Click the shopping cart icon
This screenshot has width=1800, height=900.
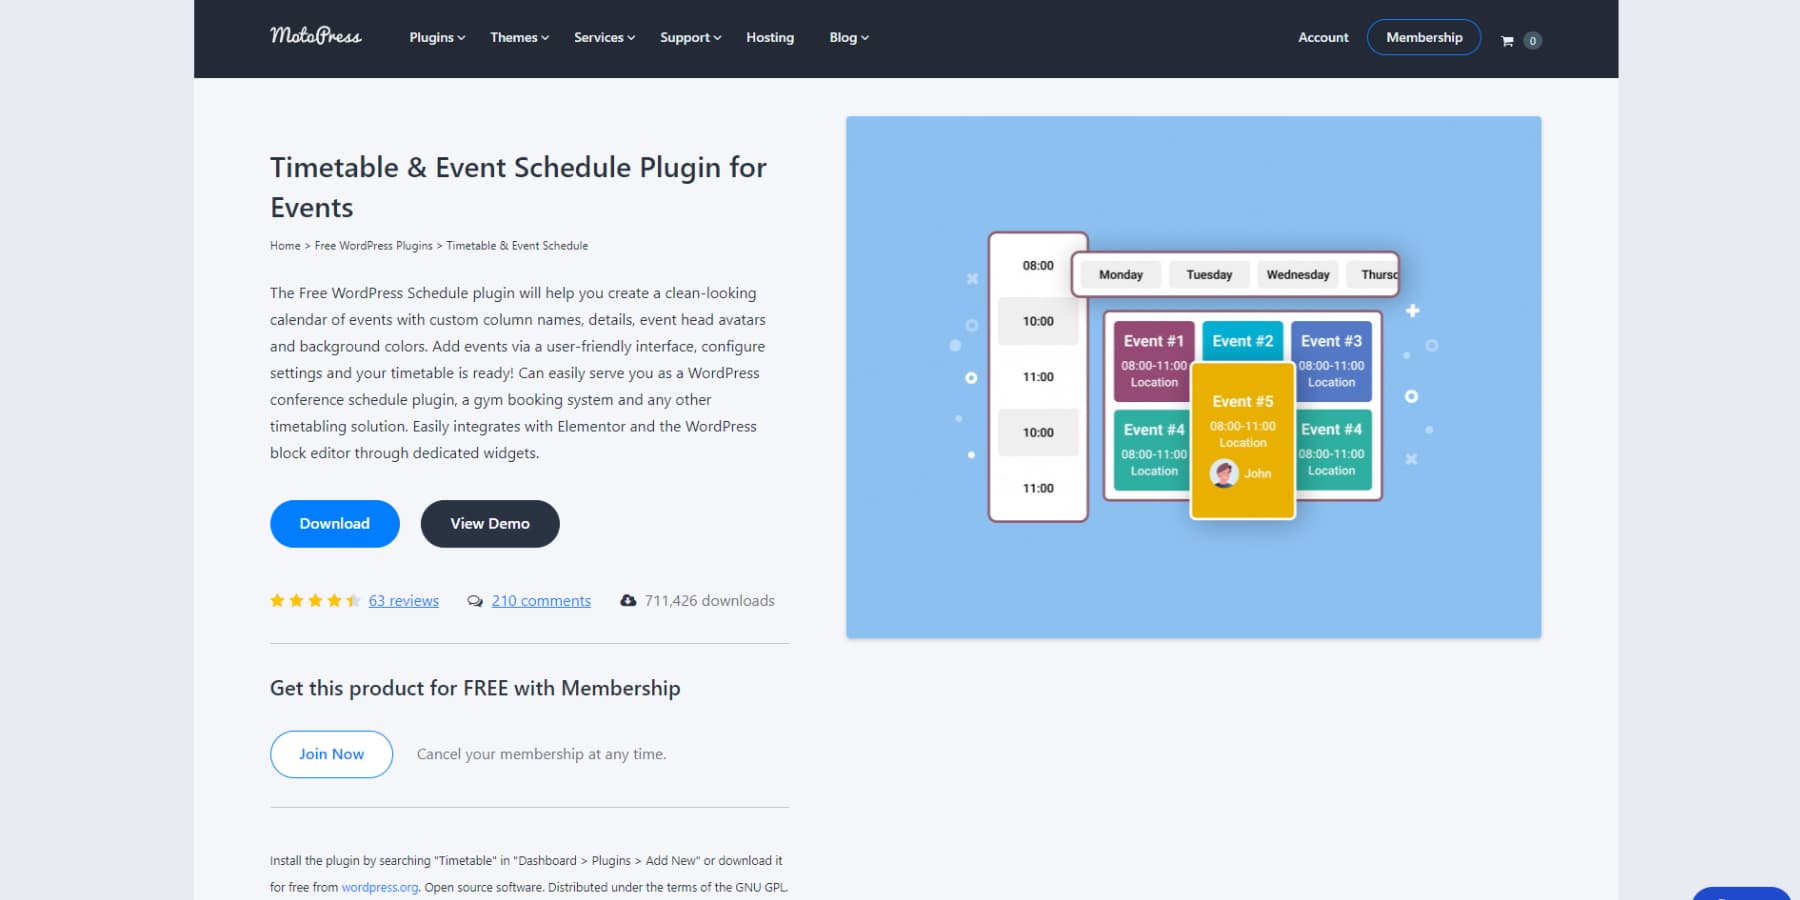[x=1507, y=40]
